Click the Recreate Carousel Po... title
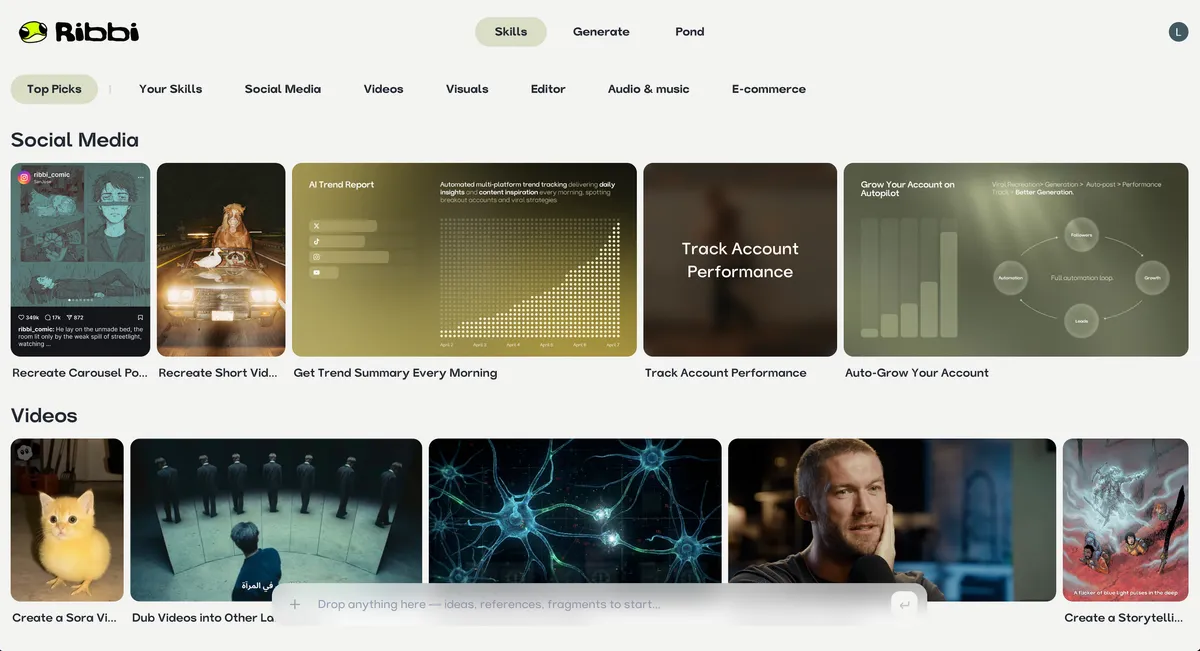Screen dimensions: 1200x651 80,373
